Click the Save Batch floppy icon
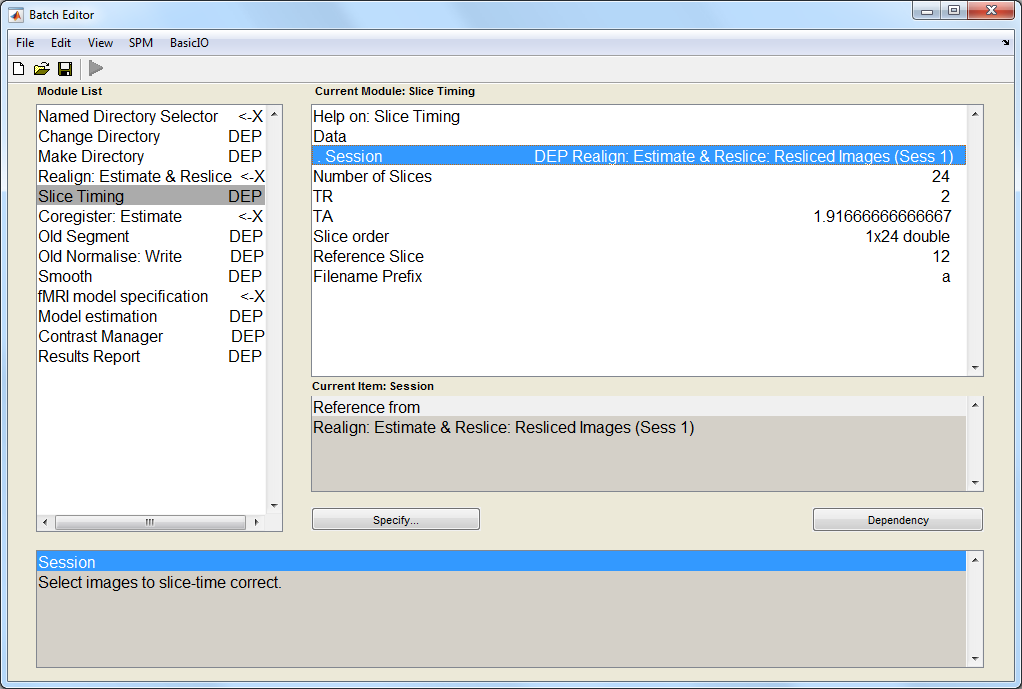1022x689 pixels. pos(64,69)
